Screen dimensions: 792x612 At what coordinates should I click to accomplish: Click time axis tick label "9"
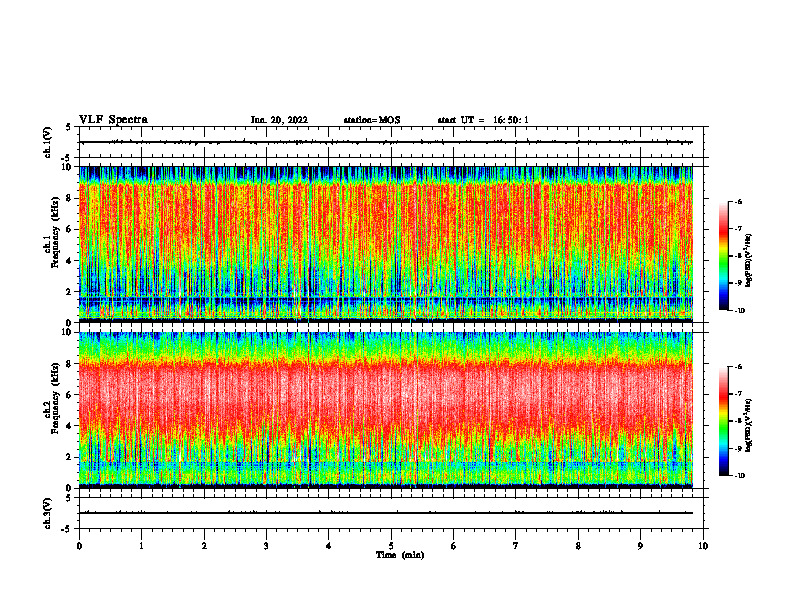coord(640,546)
